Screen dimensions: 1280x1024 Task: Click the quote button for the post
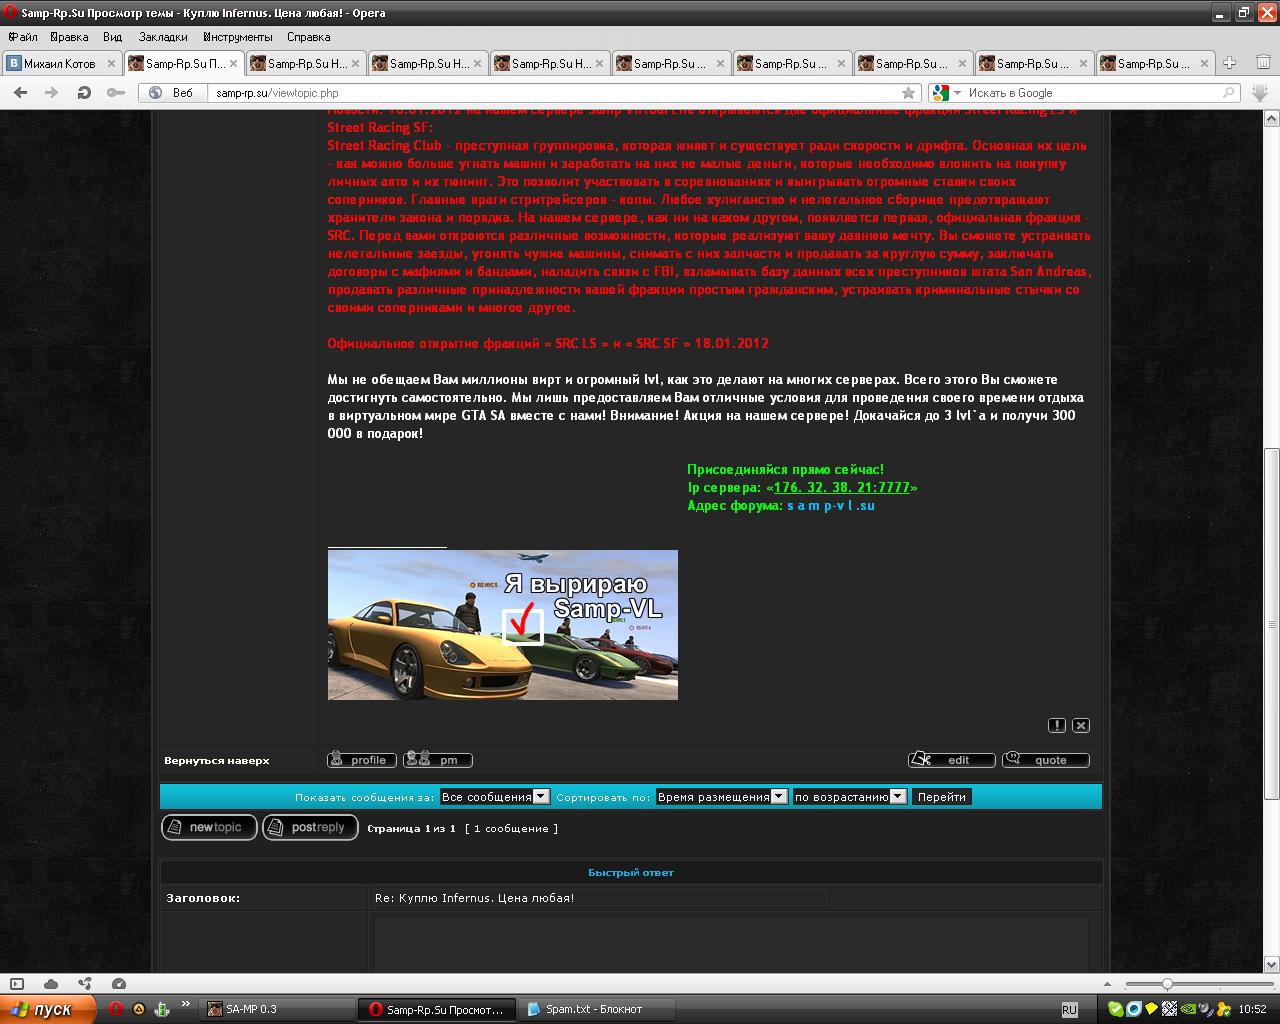1046,760
